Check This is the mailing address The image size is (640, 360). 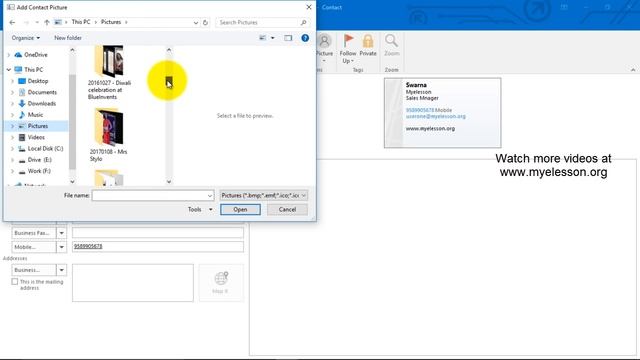pyautogui.click(x=15, y=282)
